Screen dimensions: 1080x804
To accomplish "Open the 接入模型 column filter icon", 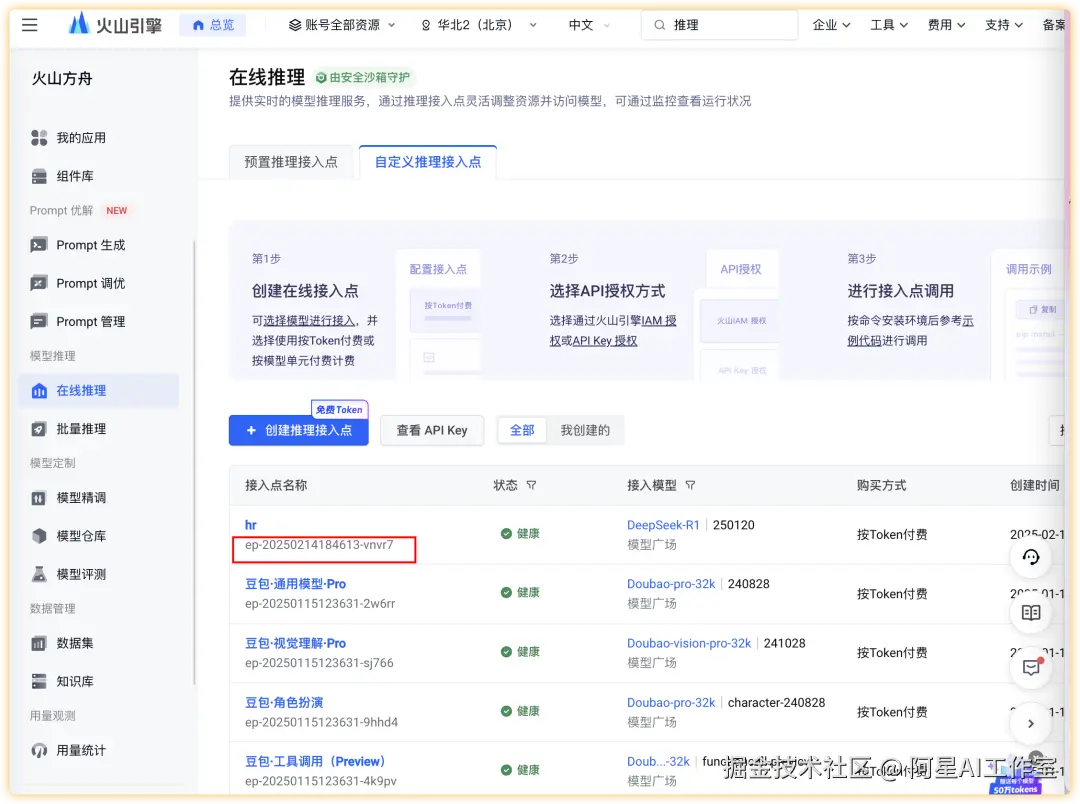I will (691, 485).
